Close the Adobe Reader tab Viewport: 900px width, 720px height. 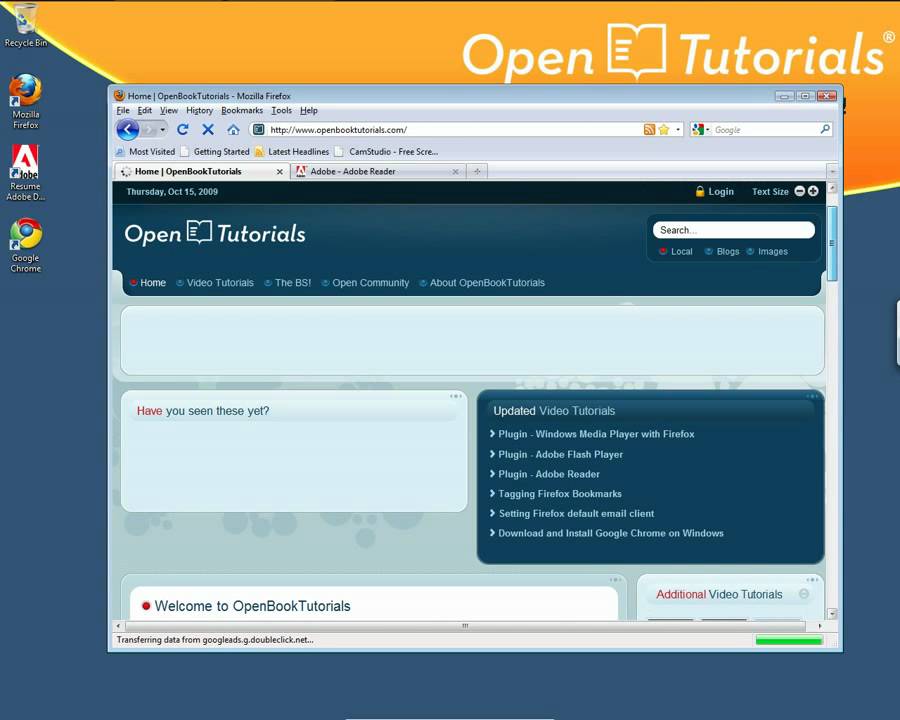(455, 172)
